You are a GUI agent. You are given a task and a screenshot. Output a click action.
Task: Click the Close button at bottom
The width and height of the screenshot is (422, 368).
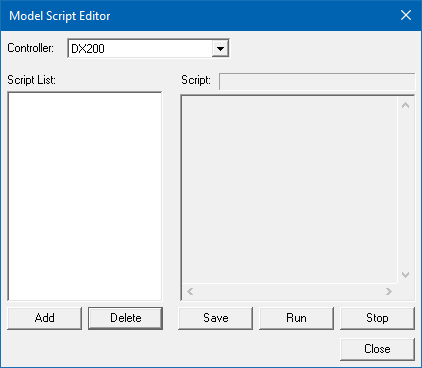(377, 349)
